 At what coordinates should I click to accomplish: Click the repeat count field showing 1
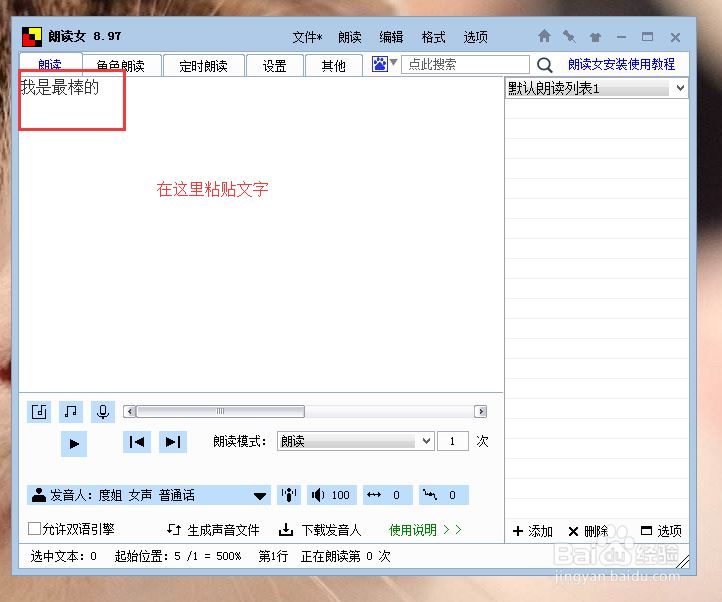453,441
